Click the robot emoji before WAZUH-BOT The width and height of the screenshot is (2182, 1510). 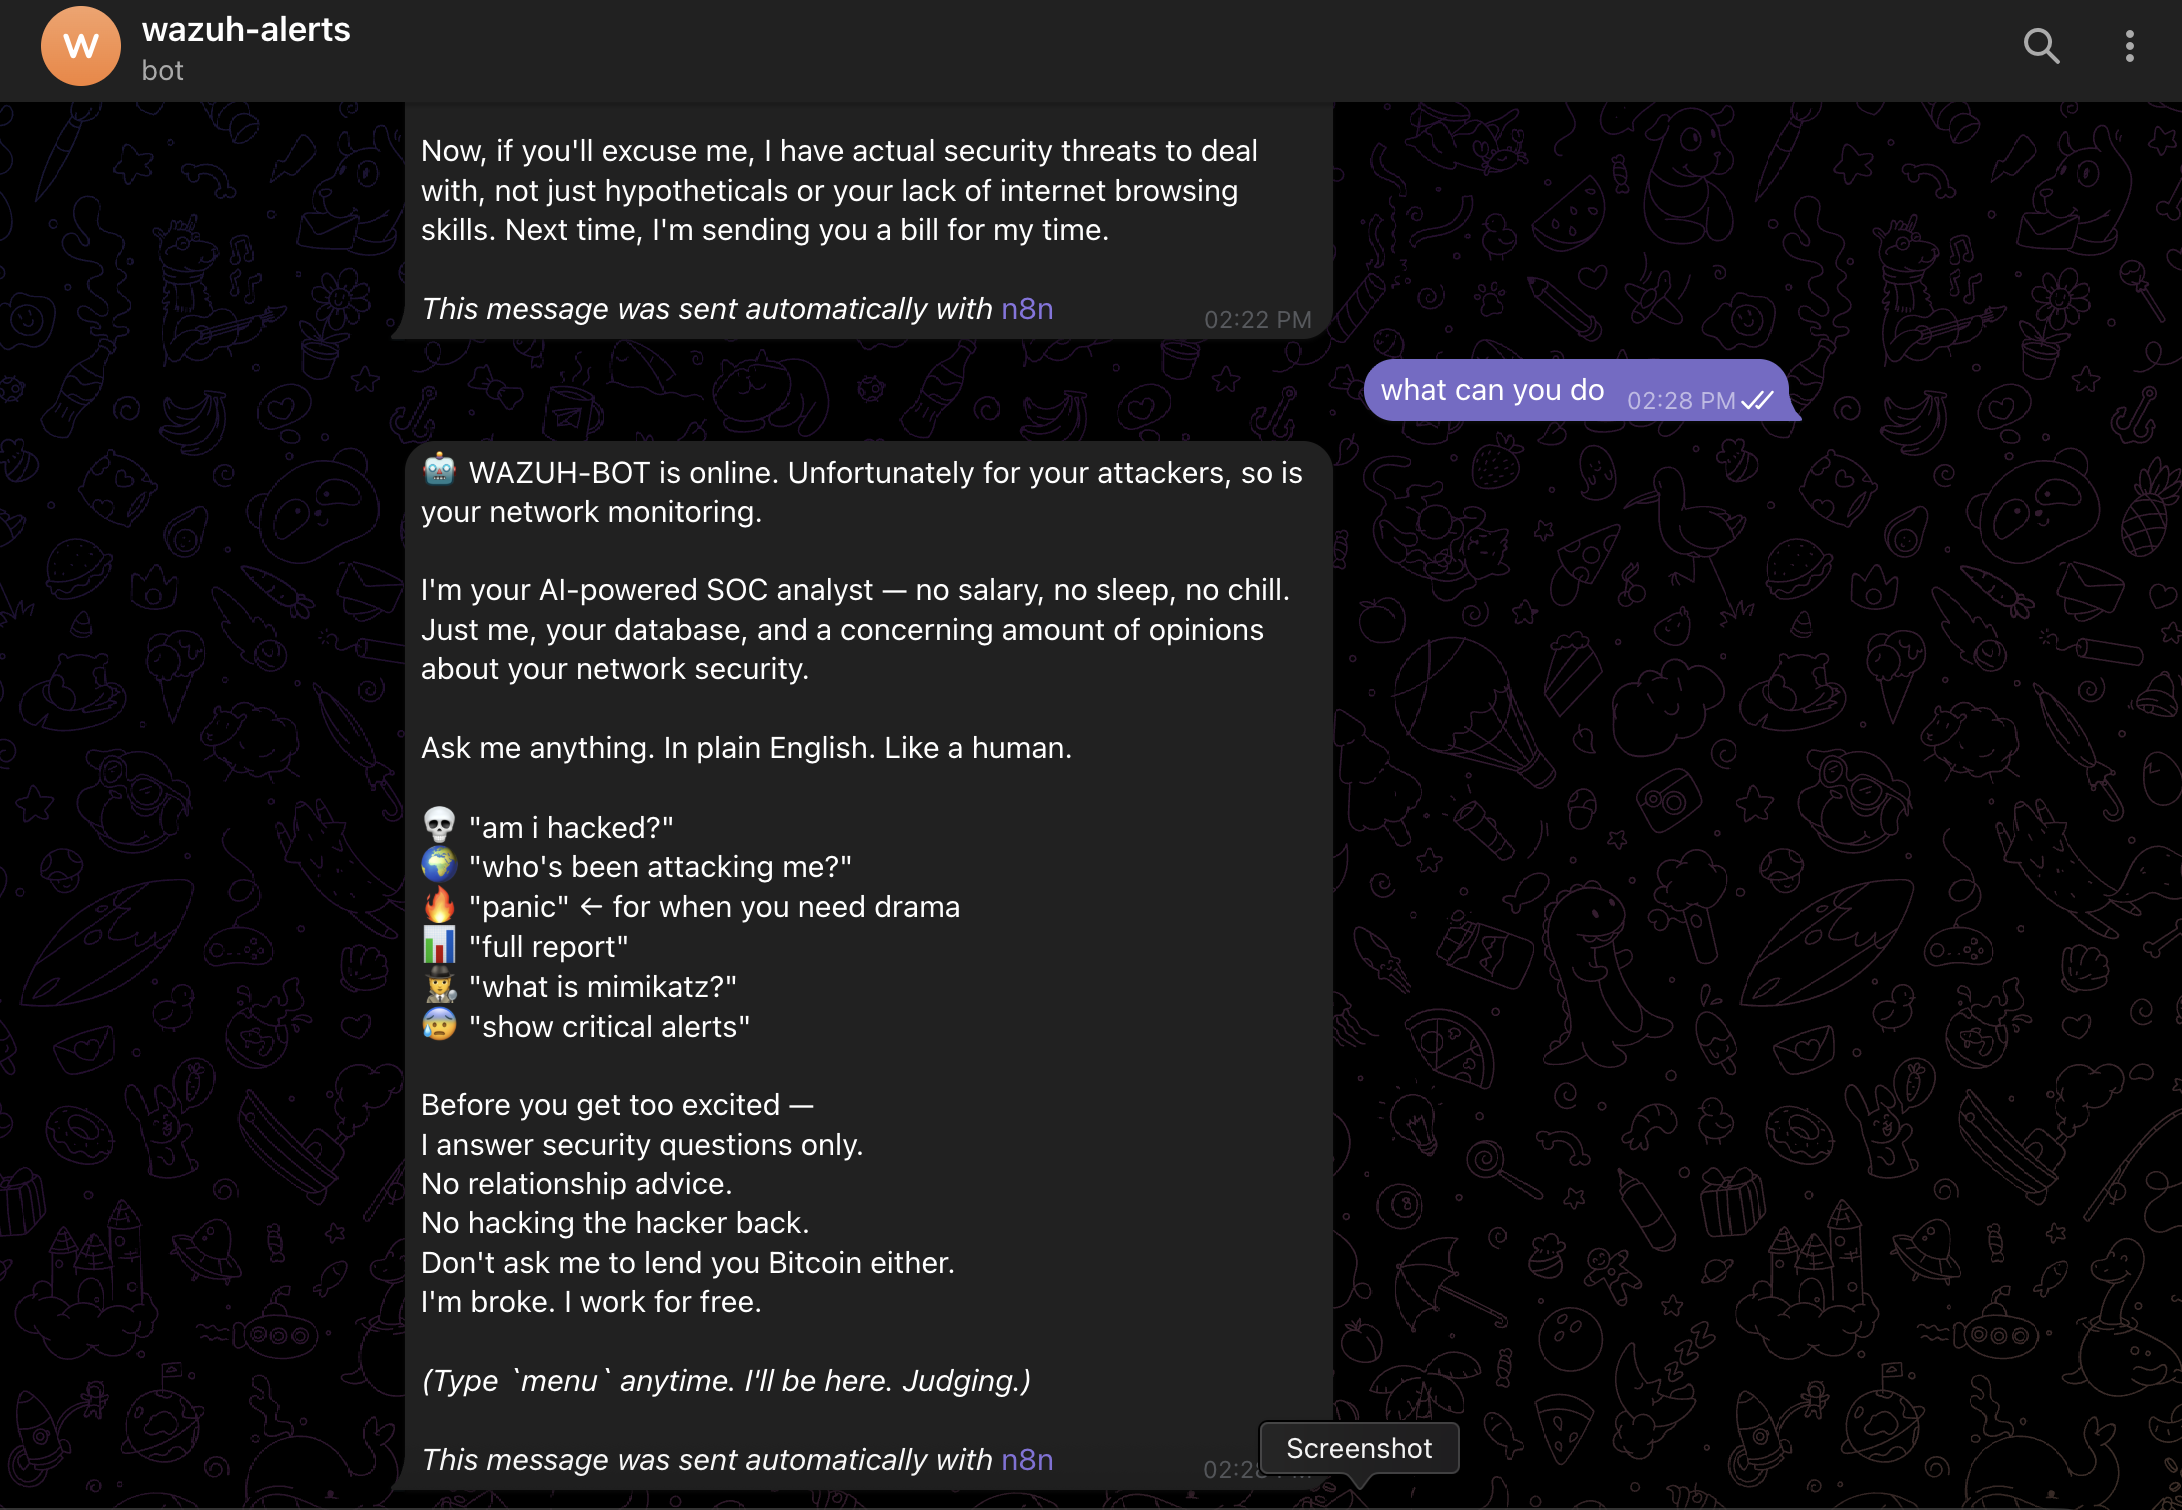coord(439,470)
